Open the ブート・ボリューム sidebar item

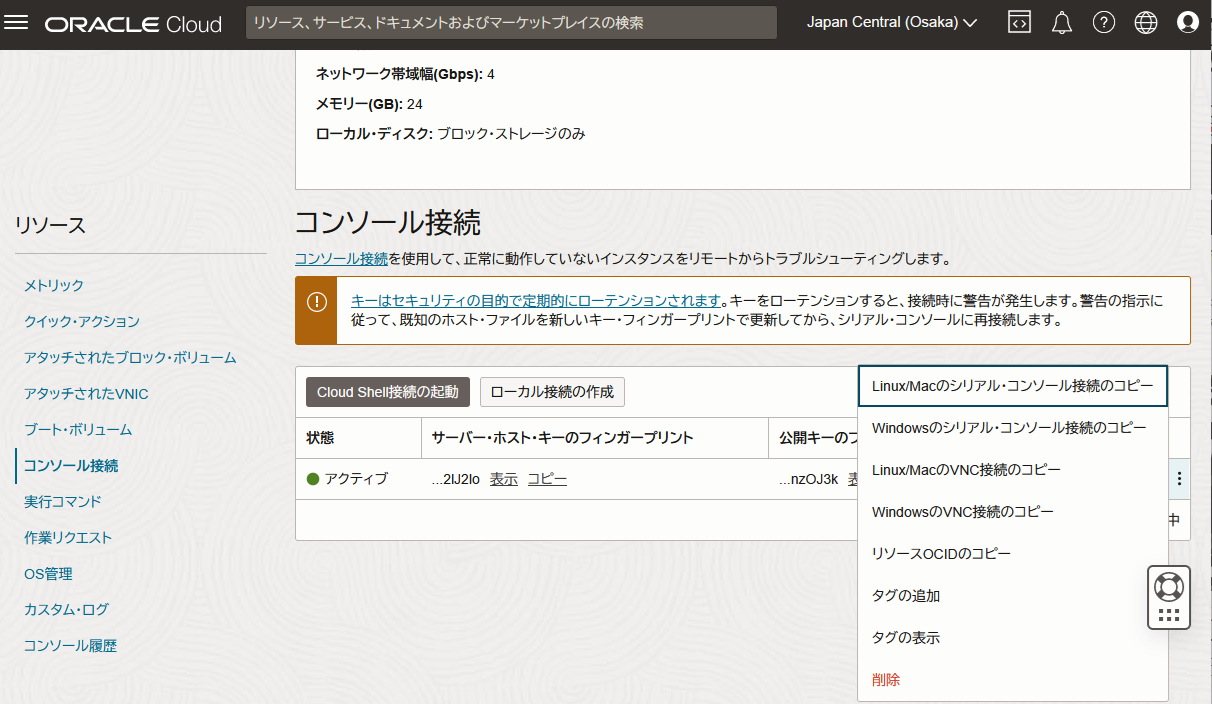click(78, 430)
